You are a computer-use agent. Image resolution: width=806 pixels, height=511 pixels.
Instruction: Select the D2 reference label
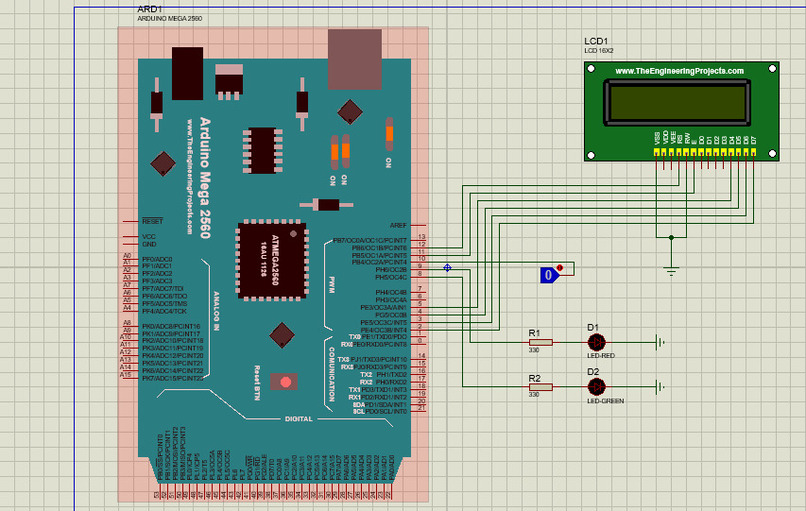coord(593,372)
